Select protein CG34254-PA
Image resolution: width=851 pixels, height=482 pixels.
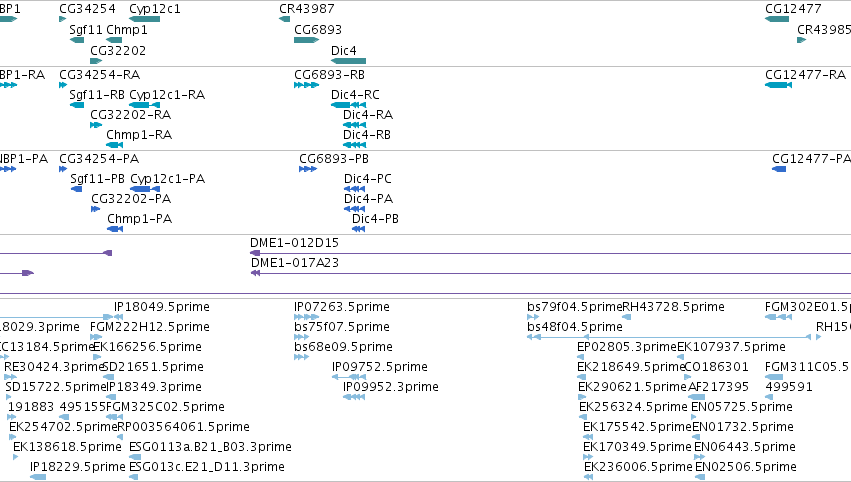pos(99,158)
